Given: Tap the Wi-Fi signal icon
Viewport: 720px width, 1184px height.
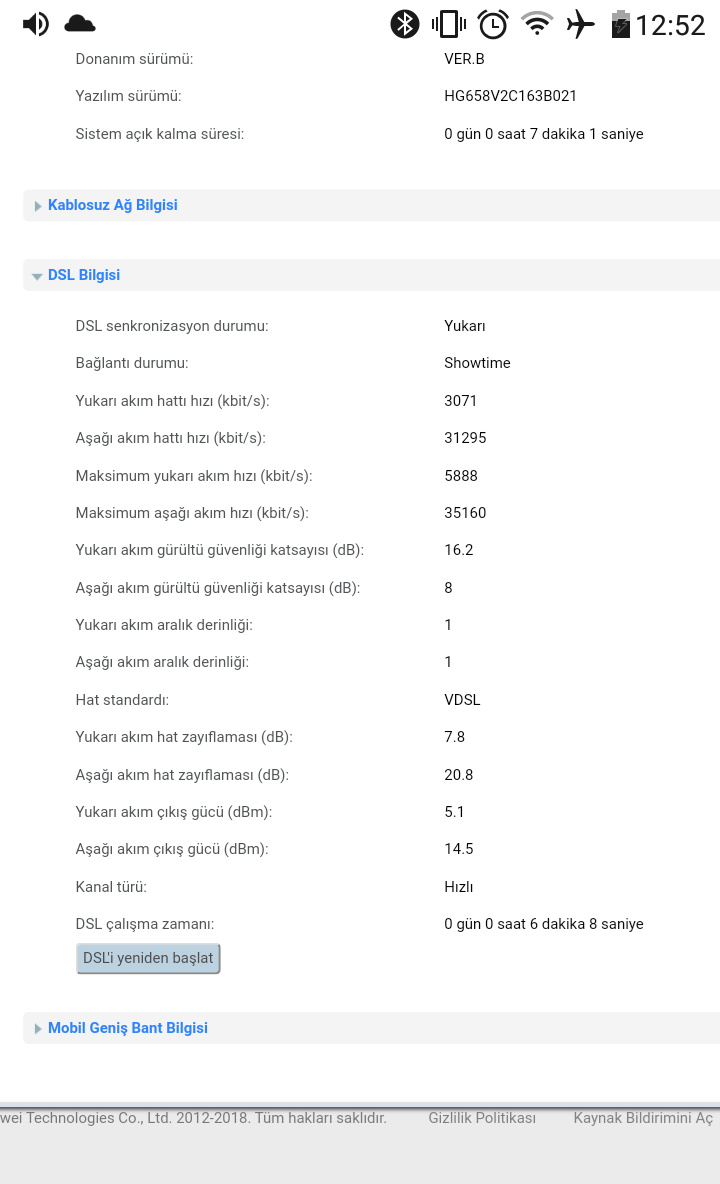Looking at the screenshot, I should (x=537, y=24).
